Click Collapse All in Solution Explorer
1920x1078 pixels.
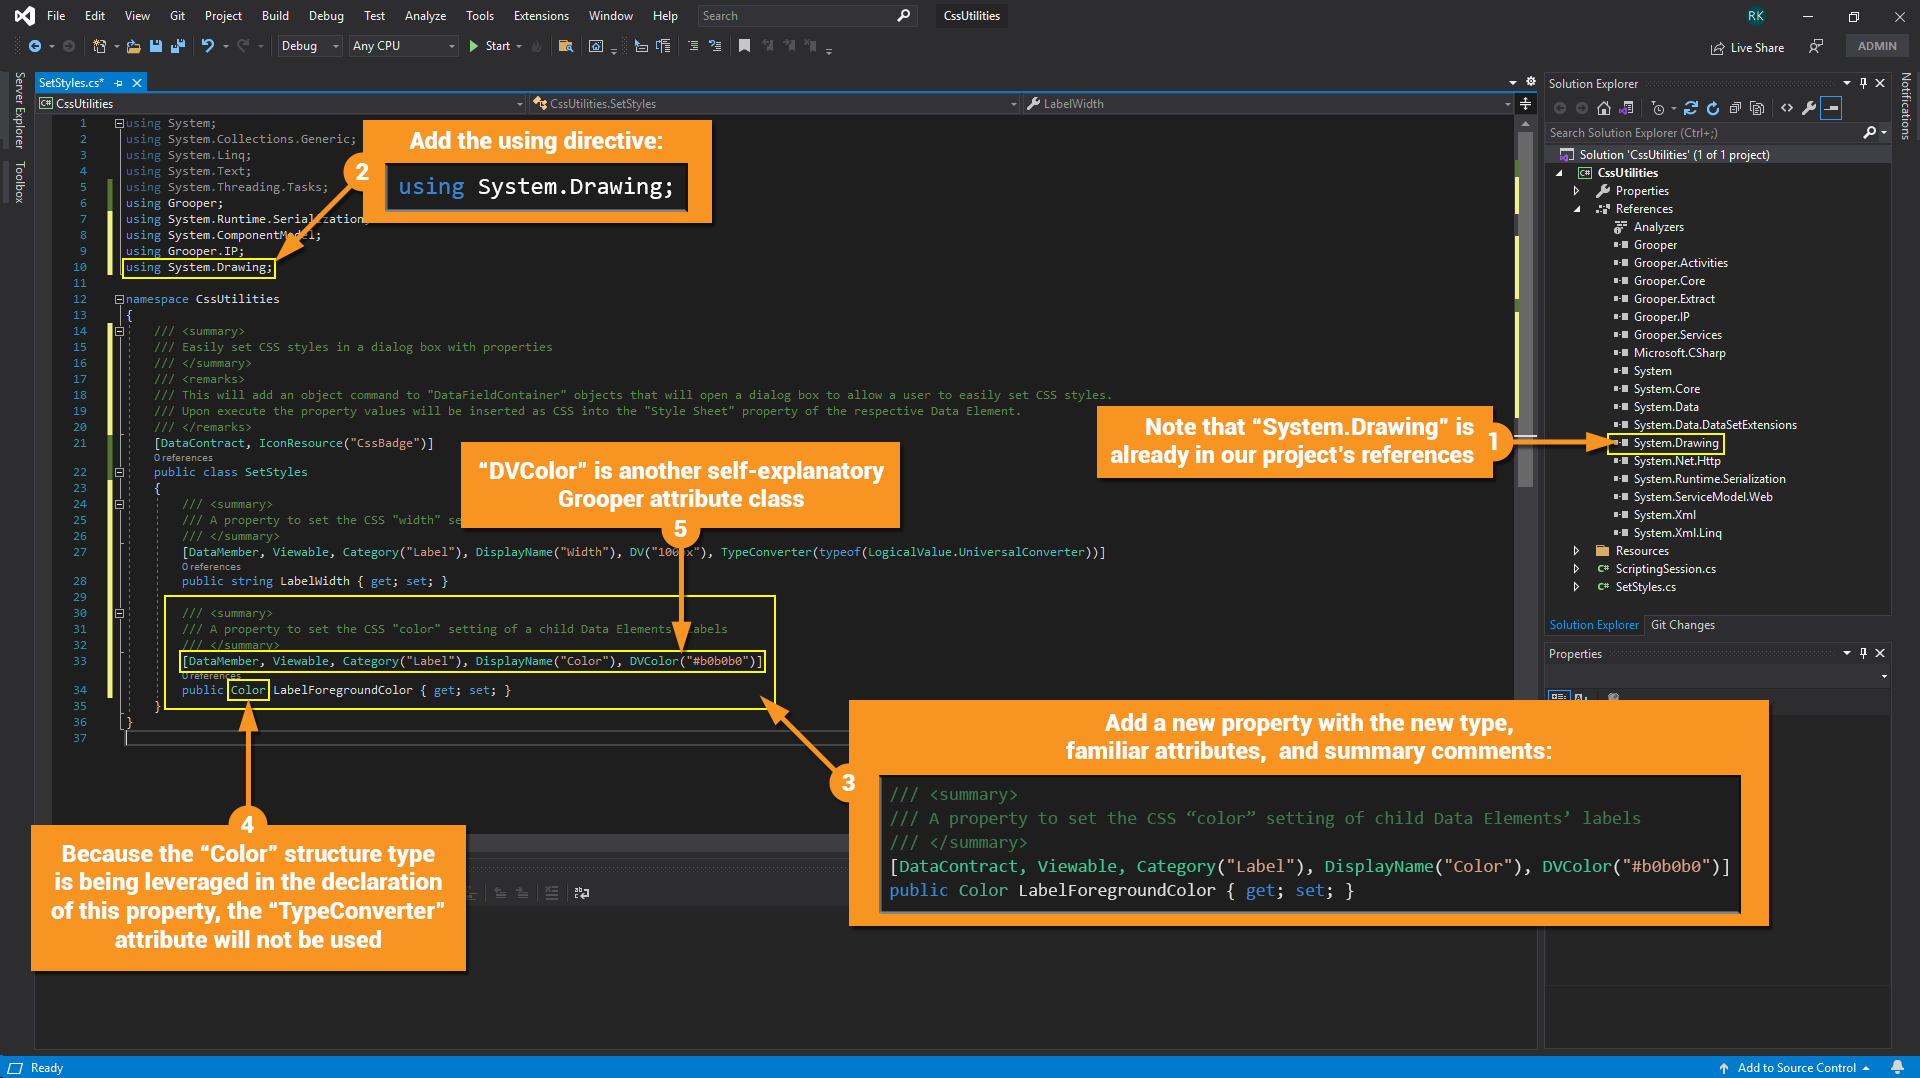[1735, 108]
